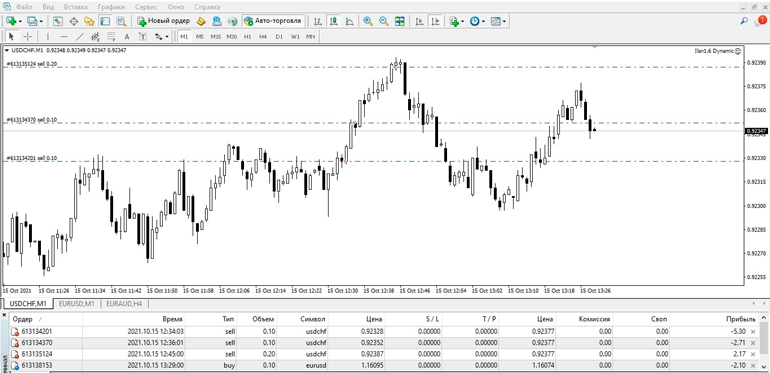Select the text label tool
The image size is (770, 373).
click(x=127, y=36)
